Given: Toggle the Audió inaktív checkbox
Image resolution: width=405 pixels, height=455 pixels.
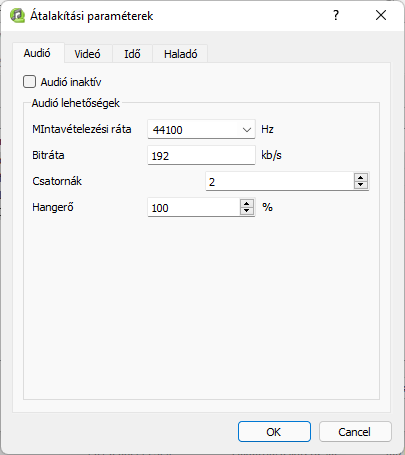Looking at the screenshot, I should tap(29, 82).
